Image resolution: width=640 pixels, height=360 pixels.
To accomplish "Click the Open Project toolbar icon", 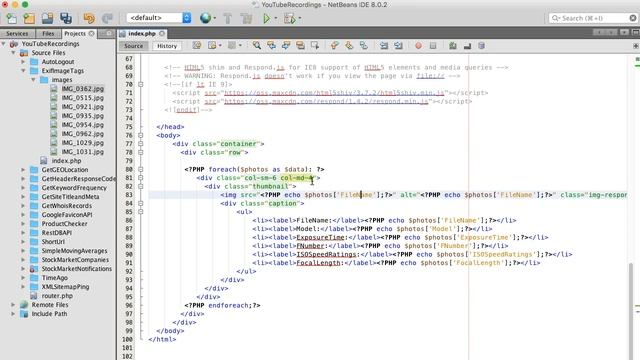I will click(x=47, y=18).
